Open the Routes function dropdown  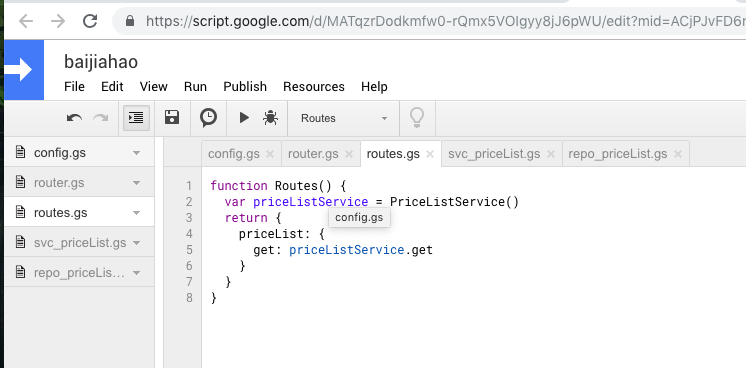tap(344, 118)
